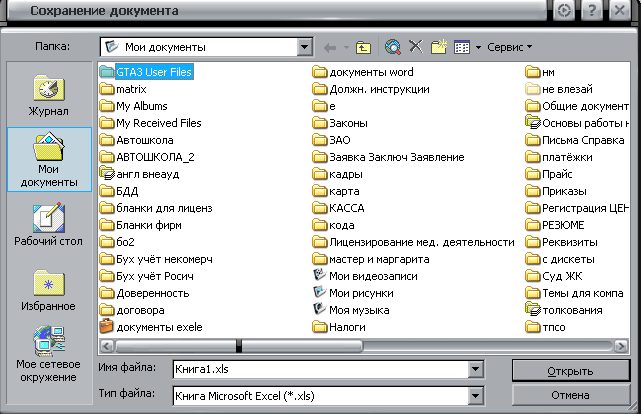Select Мои документы in the places bar
Image resolution: width=641 pixels, height=414 pixels.
click(x=49, y=159)
